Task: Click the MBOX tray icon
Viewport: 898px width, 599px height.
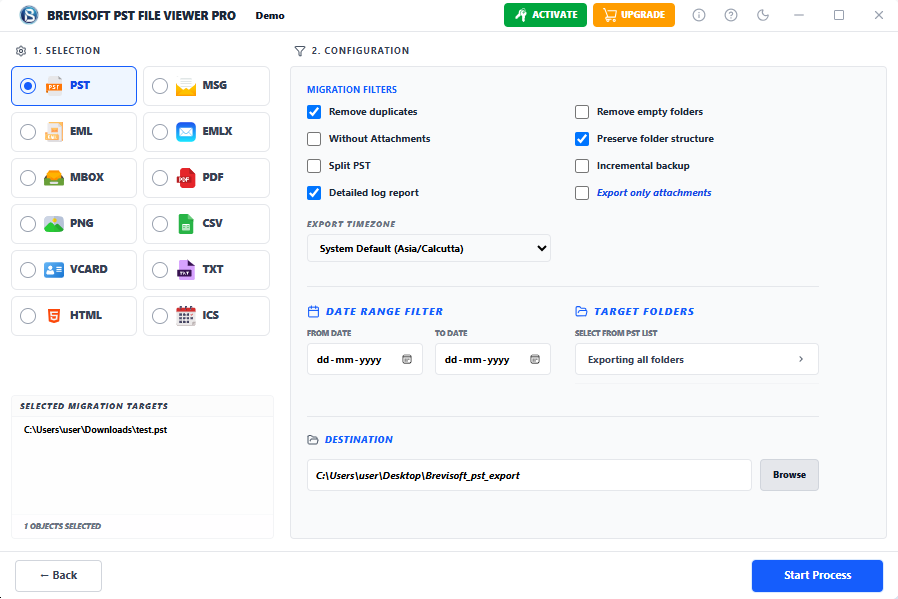Action: (54, 178)
